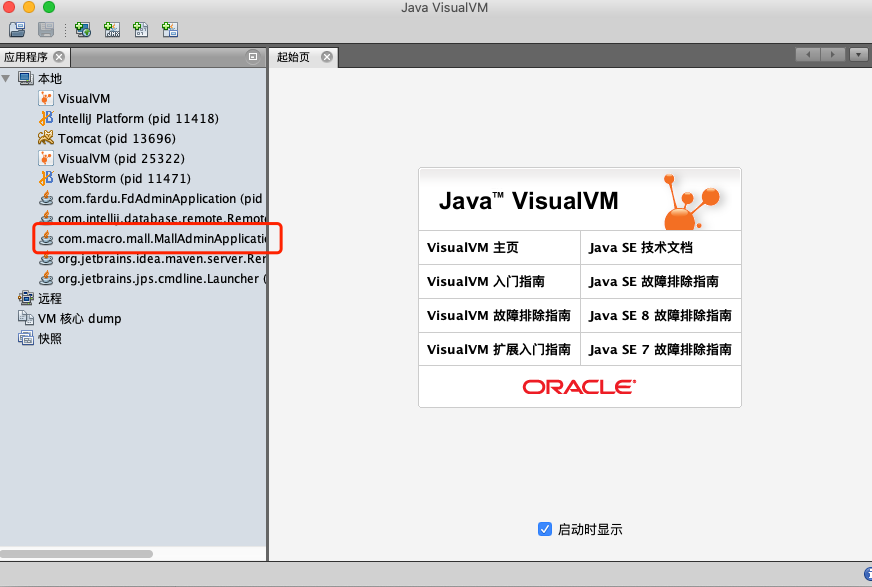
Task: Click the Tomcat process icon
Action: click(x=46, y=138)
